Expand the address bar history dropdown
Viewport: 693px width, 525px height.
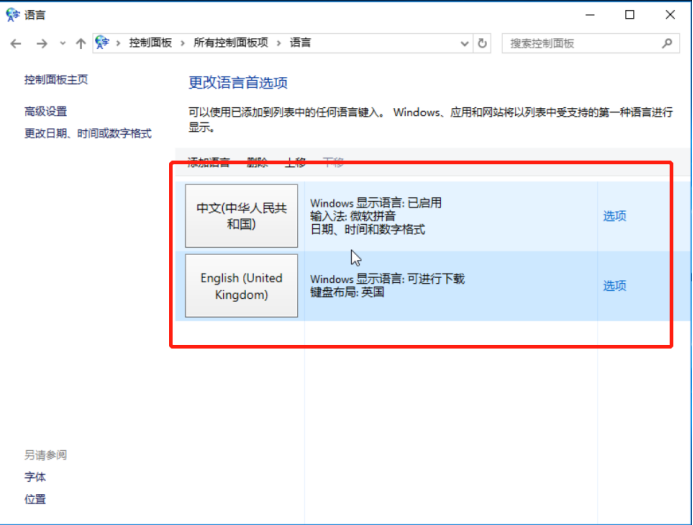tap(465, 43)
